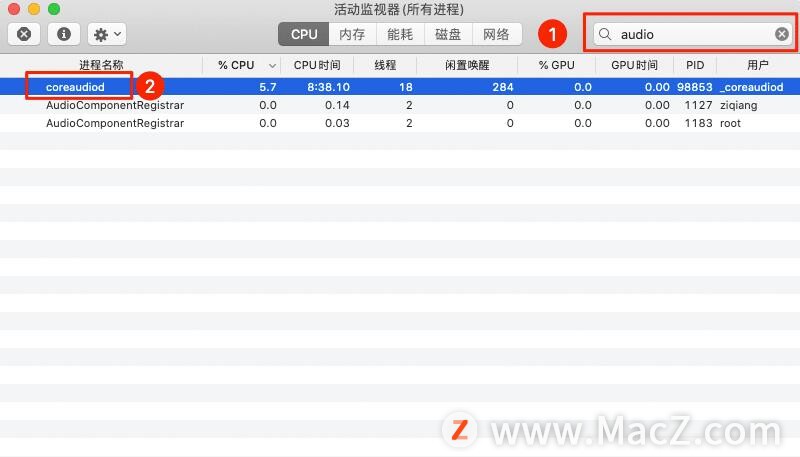Click the quit process (X) toolbar icon
This screenshot has height=457, width=800.
(24, 34)
